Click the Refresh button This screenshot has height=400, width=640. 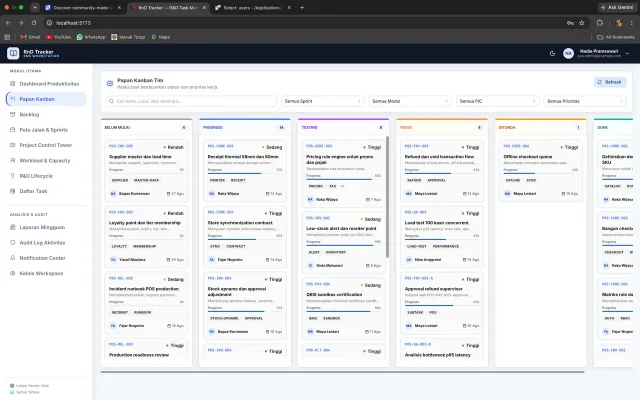[x=610, y=82]
